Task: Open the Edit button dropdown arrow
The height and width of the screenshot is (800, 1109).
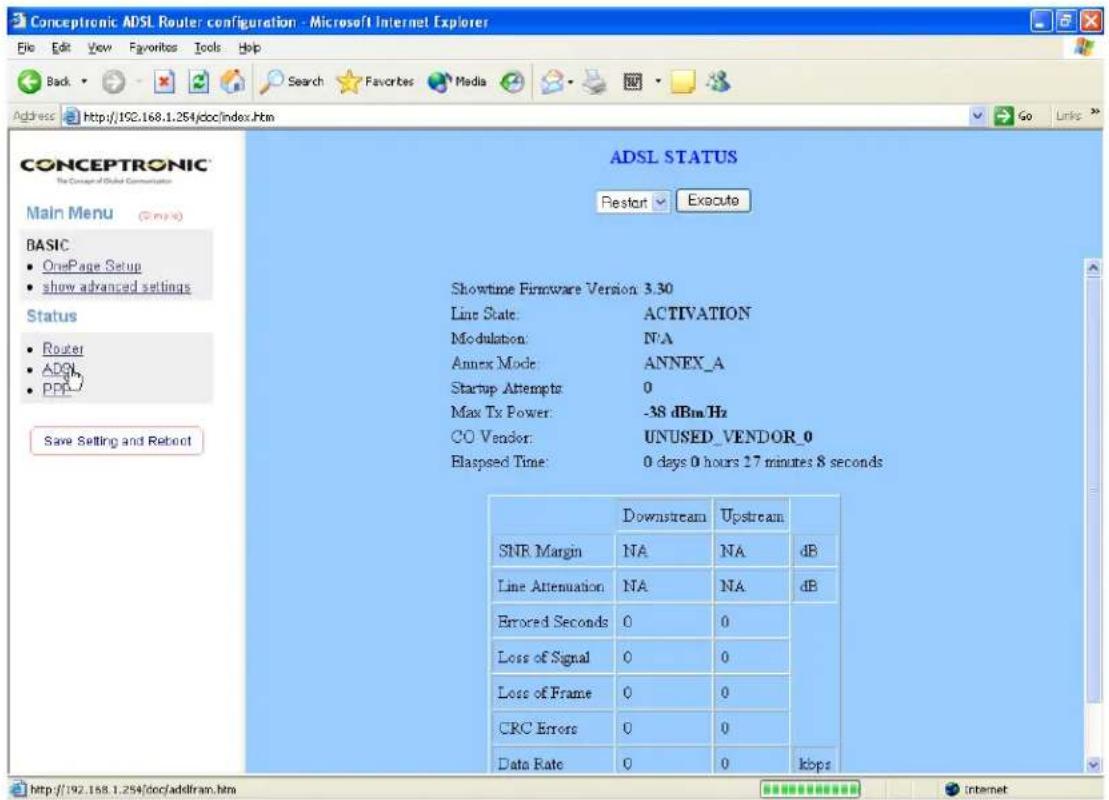Action: 657,82
